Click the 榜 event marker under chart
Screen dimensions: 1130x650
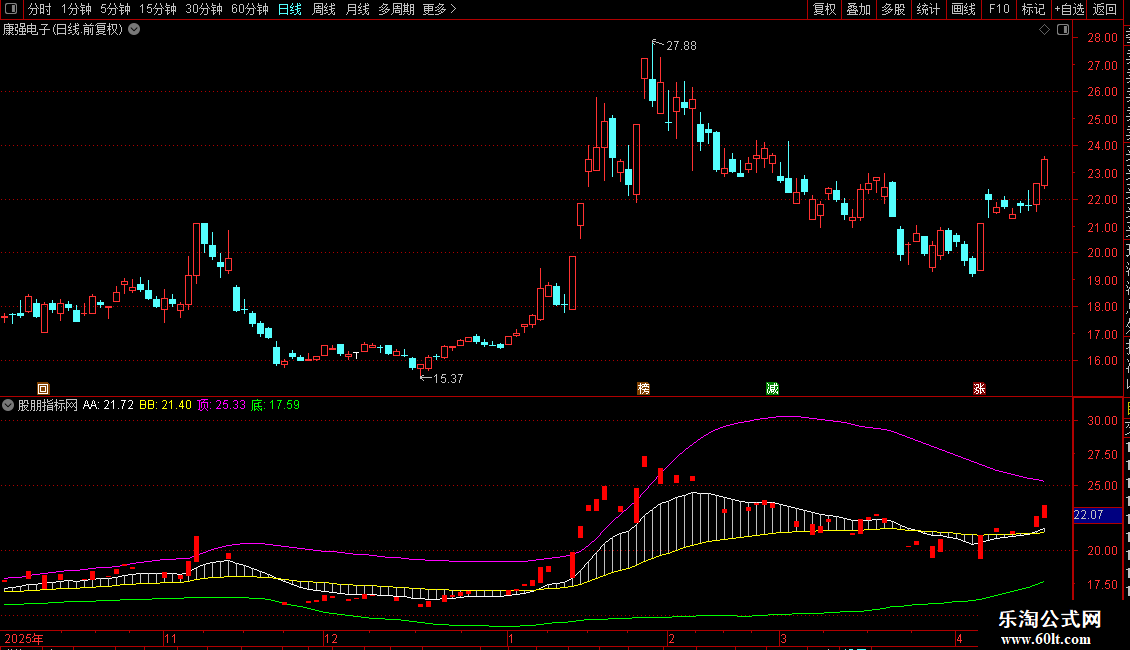tap(644, 388)
